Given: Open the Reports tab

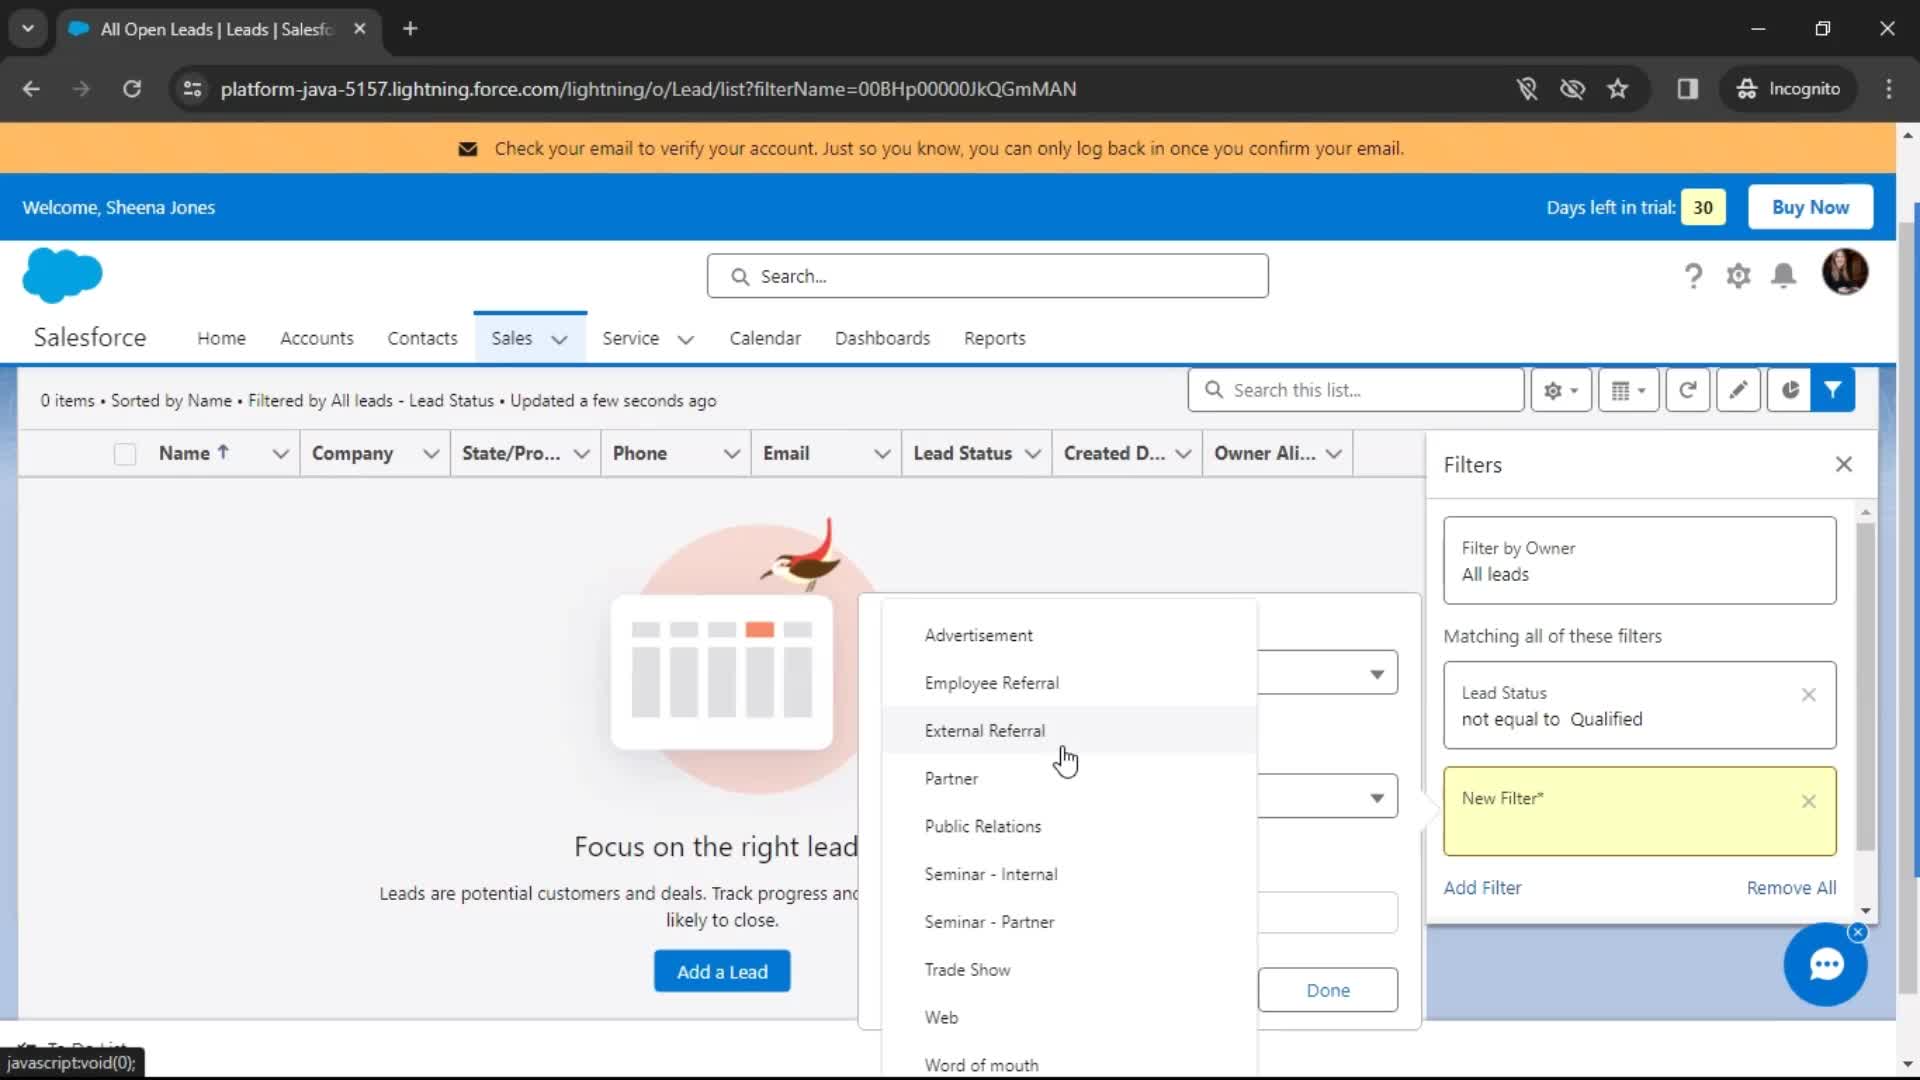Looking at the screenshot, I should [995, 338].
